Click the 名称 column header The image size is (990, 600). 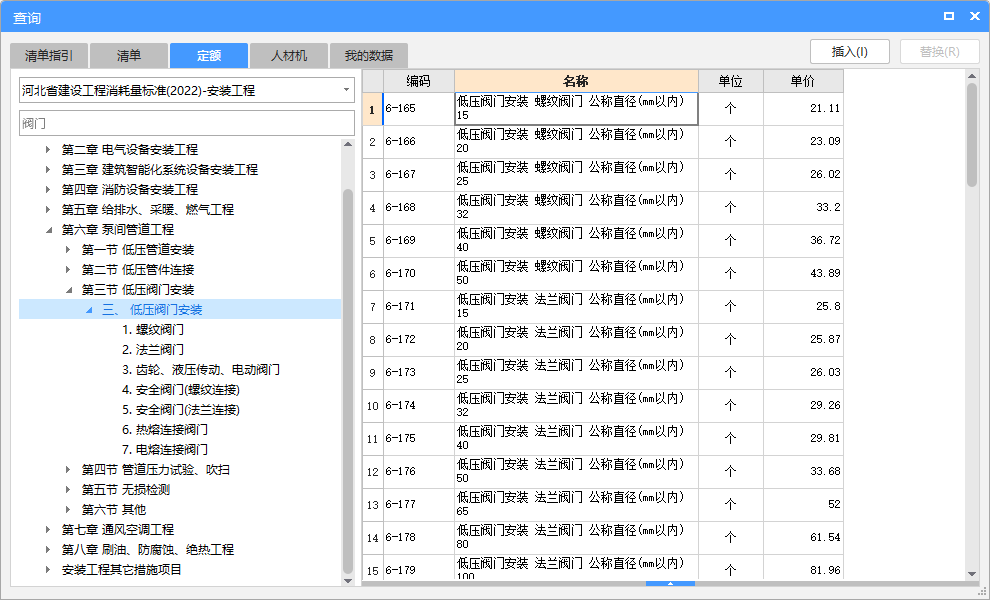coord(576,81)
